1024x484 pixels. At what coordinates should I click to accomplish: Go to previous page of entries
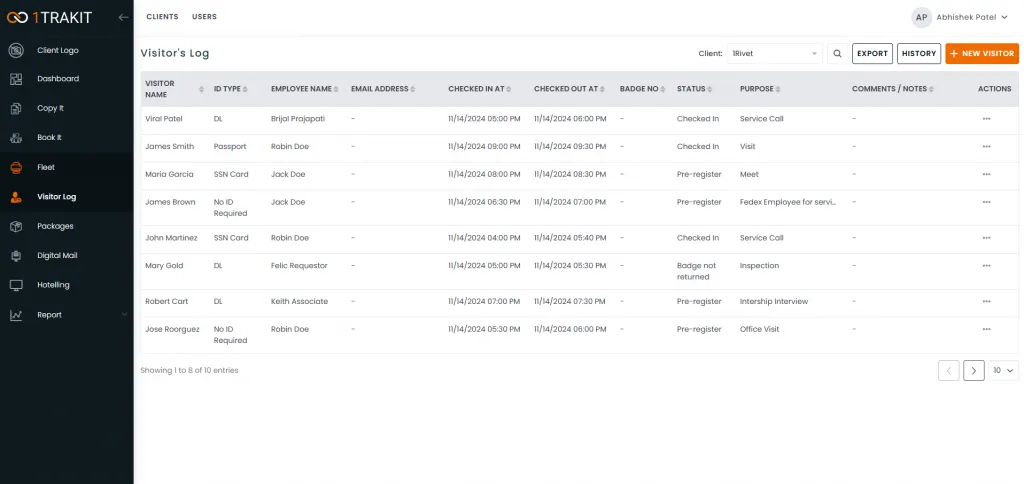(x=948, y=370)
